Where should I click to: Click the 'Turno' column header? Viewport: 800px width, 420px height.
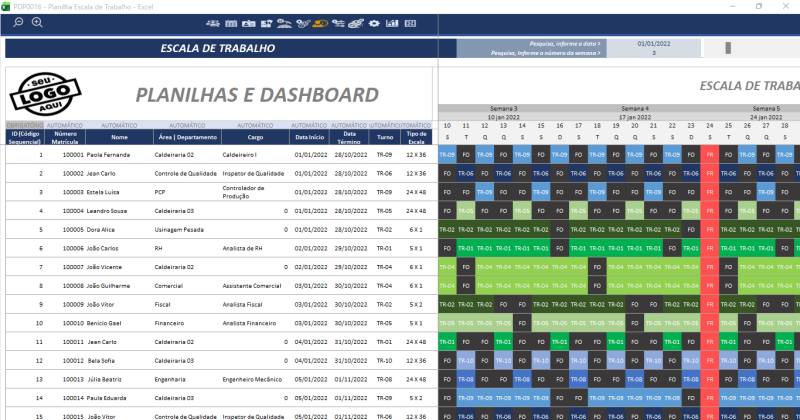pos(385,137)
